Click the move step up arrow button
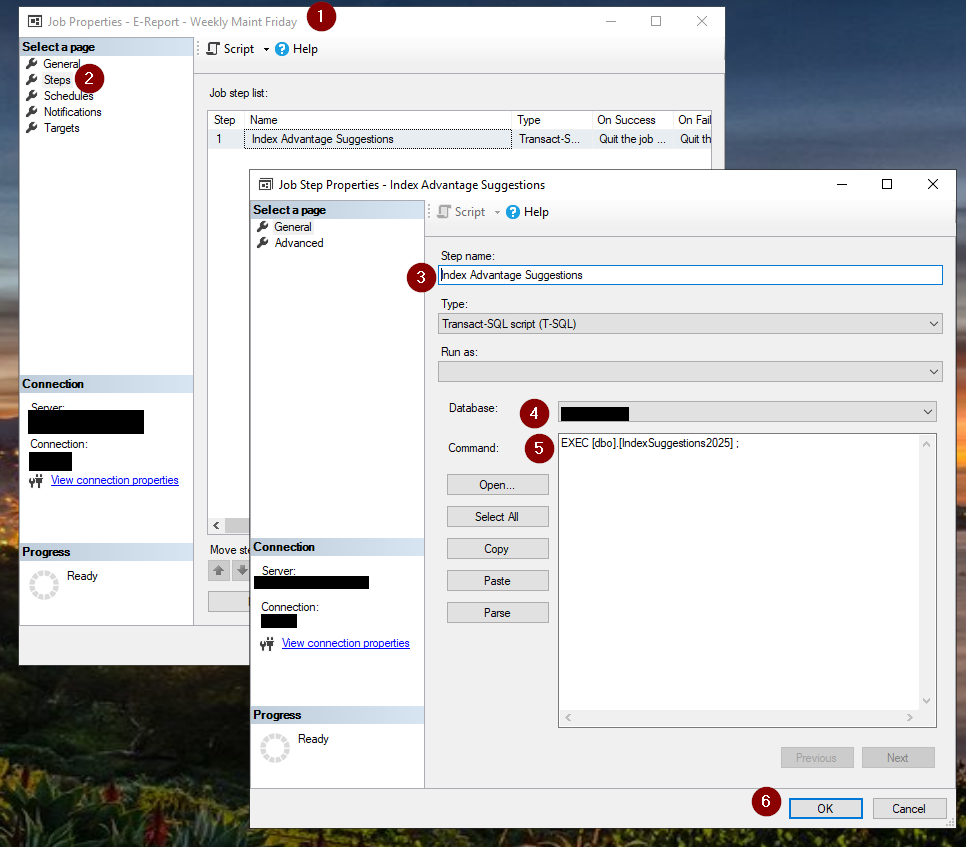The image size is (966, 847). click(x=219, y=571)
